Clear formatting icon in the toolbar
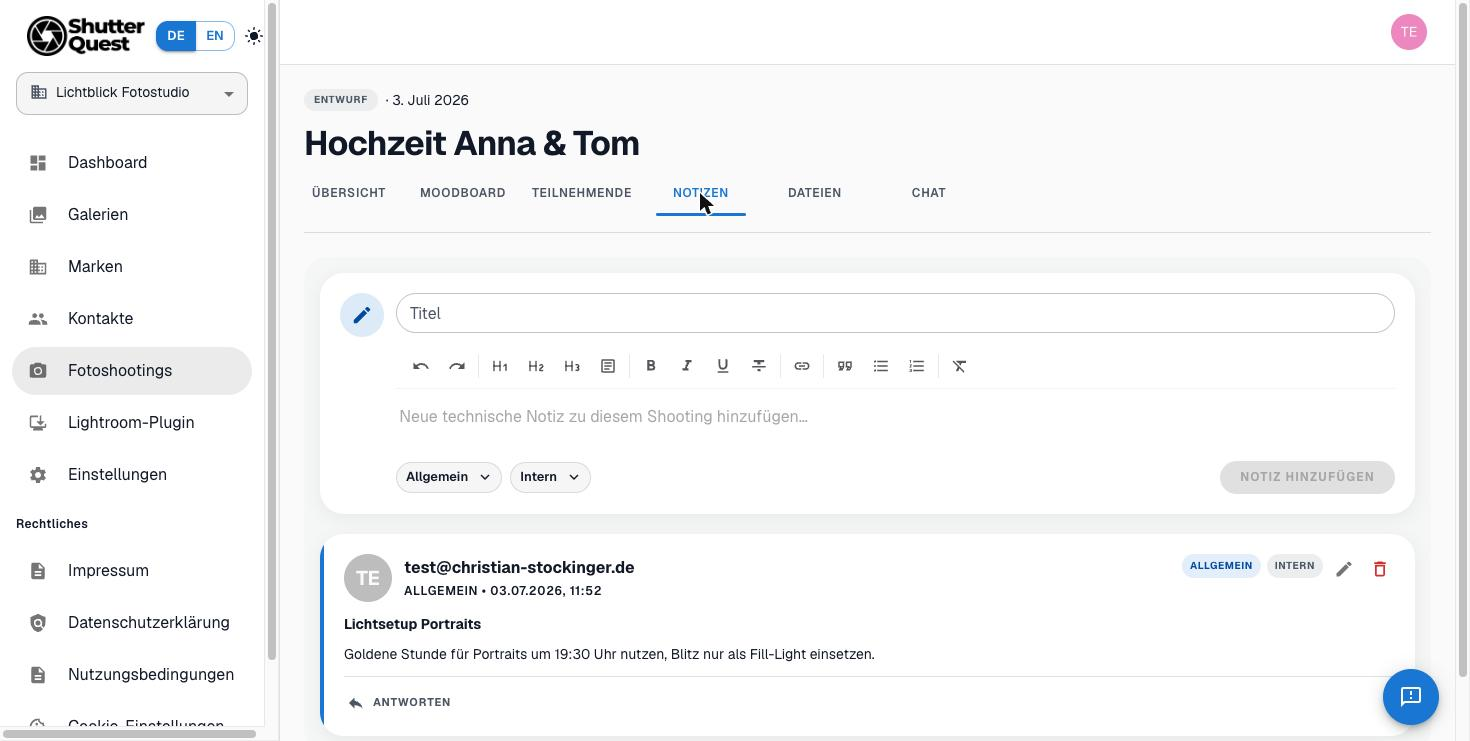Viewport: 1470px width, 741px height. [x=960, y=366]
